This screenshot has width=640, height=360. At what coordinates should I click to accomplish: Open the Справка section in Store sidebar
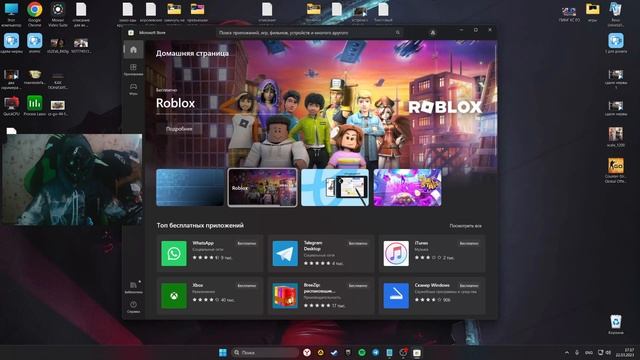[x=133, y=307]
